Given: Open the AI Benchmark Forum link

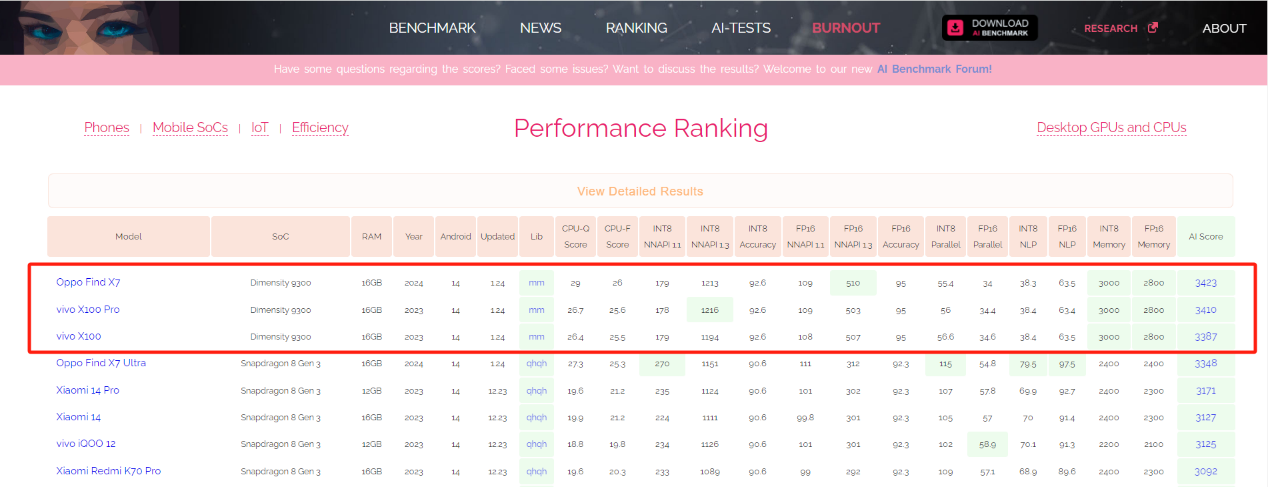Looking at the screenshot, I should (934, 69).
